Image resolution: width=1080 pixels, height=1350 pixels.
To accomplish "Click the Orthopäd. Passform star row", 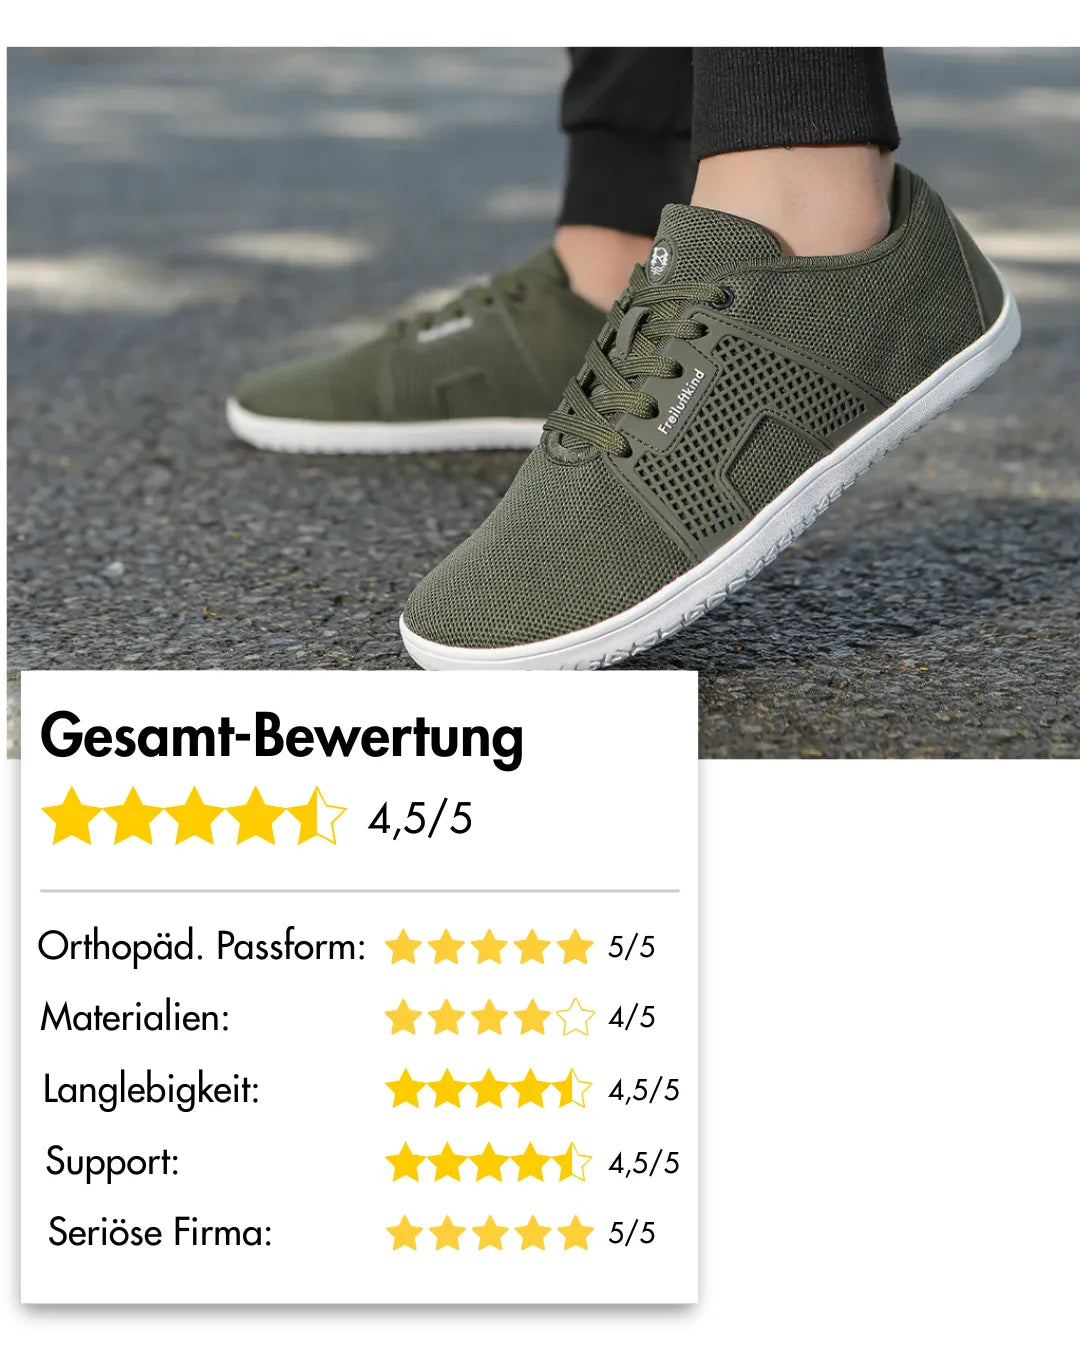I will [490, 947].
